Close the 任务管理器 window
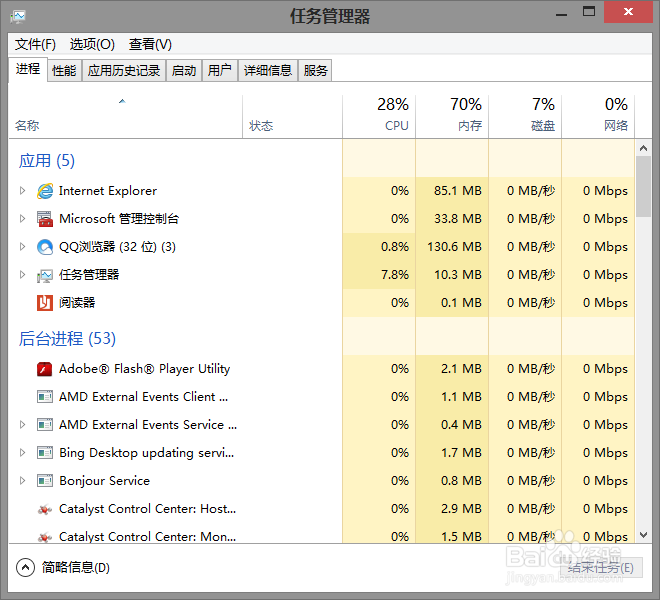 pyautogui.click(x=628, y=12)
